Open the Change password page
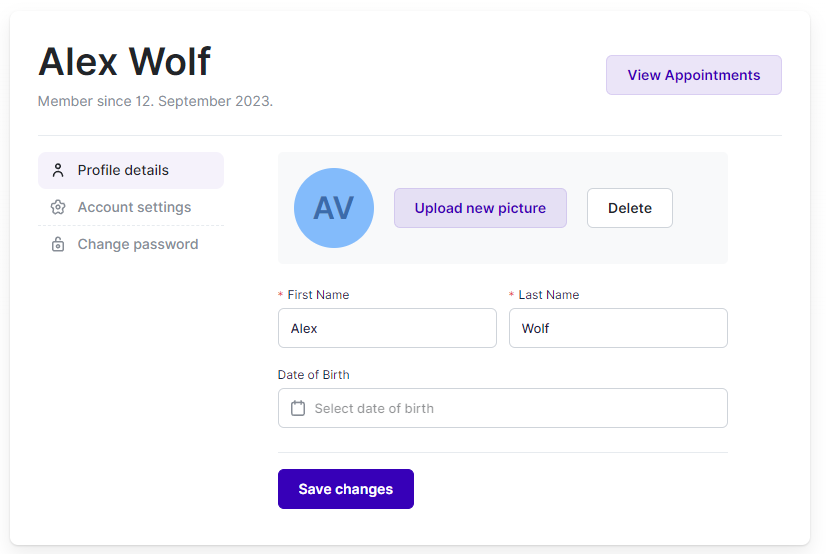The width and height of the screenshot is (826, 554). [137, 244]
